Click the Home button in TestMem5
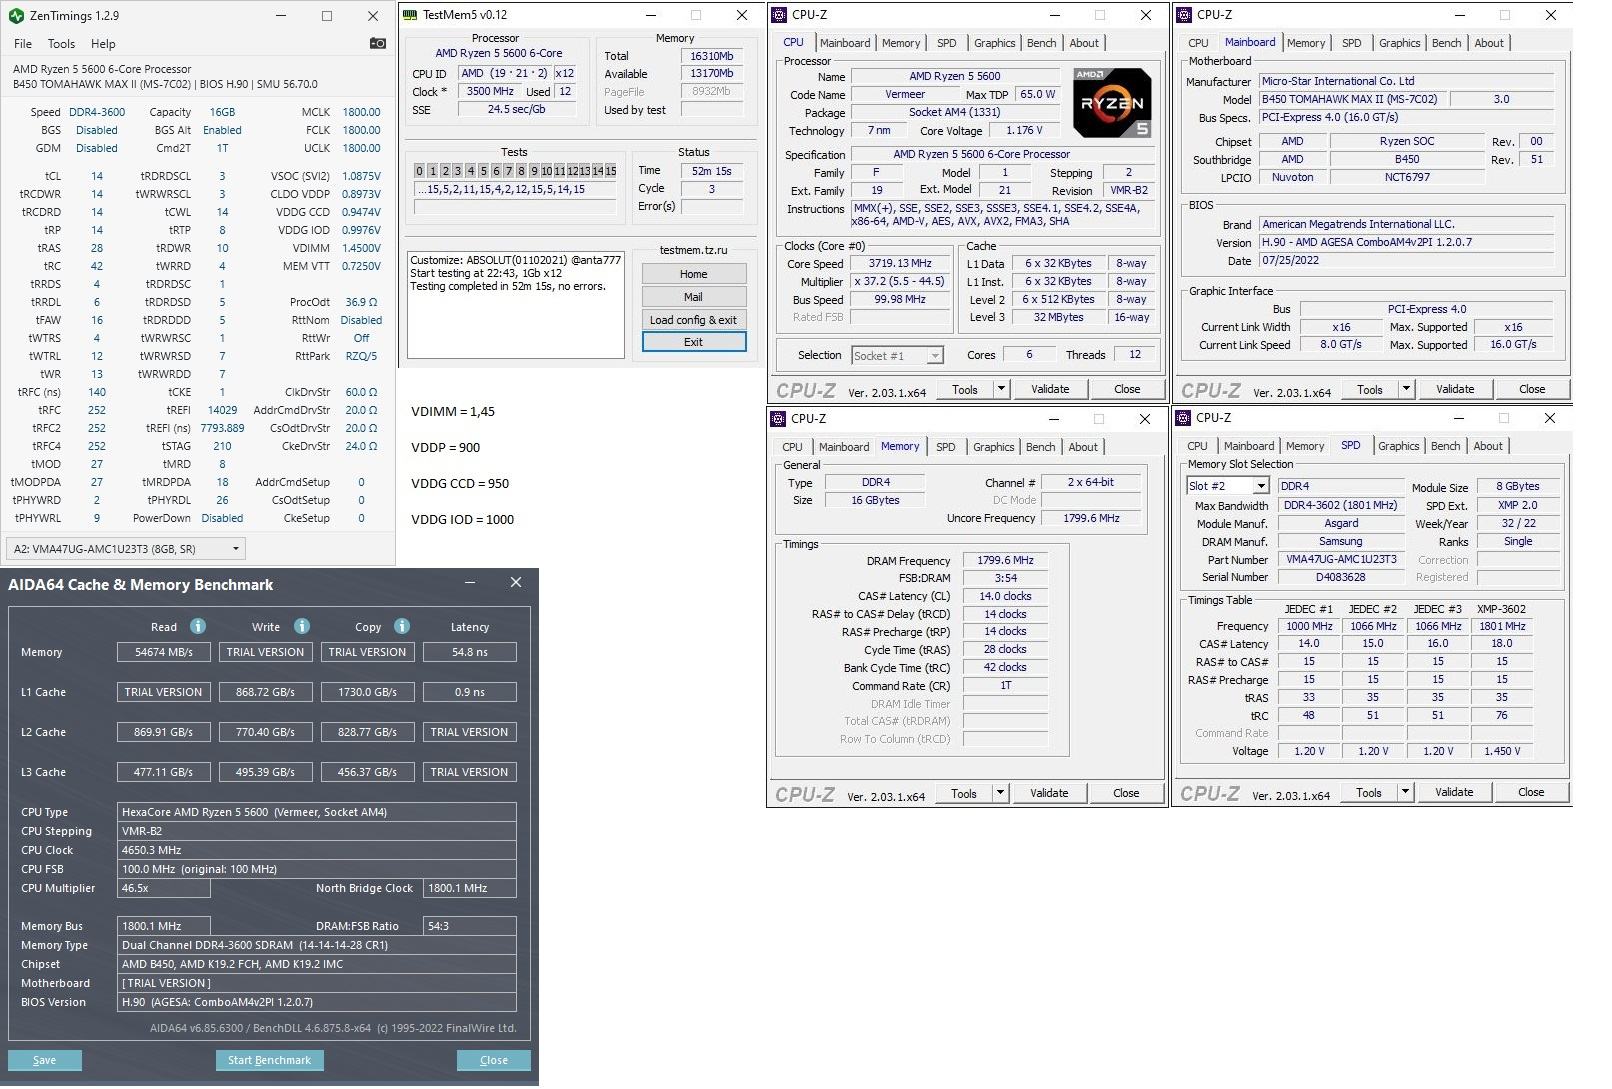The width and height of the screenshot is (1612, 1089). tap(694, 274)
